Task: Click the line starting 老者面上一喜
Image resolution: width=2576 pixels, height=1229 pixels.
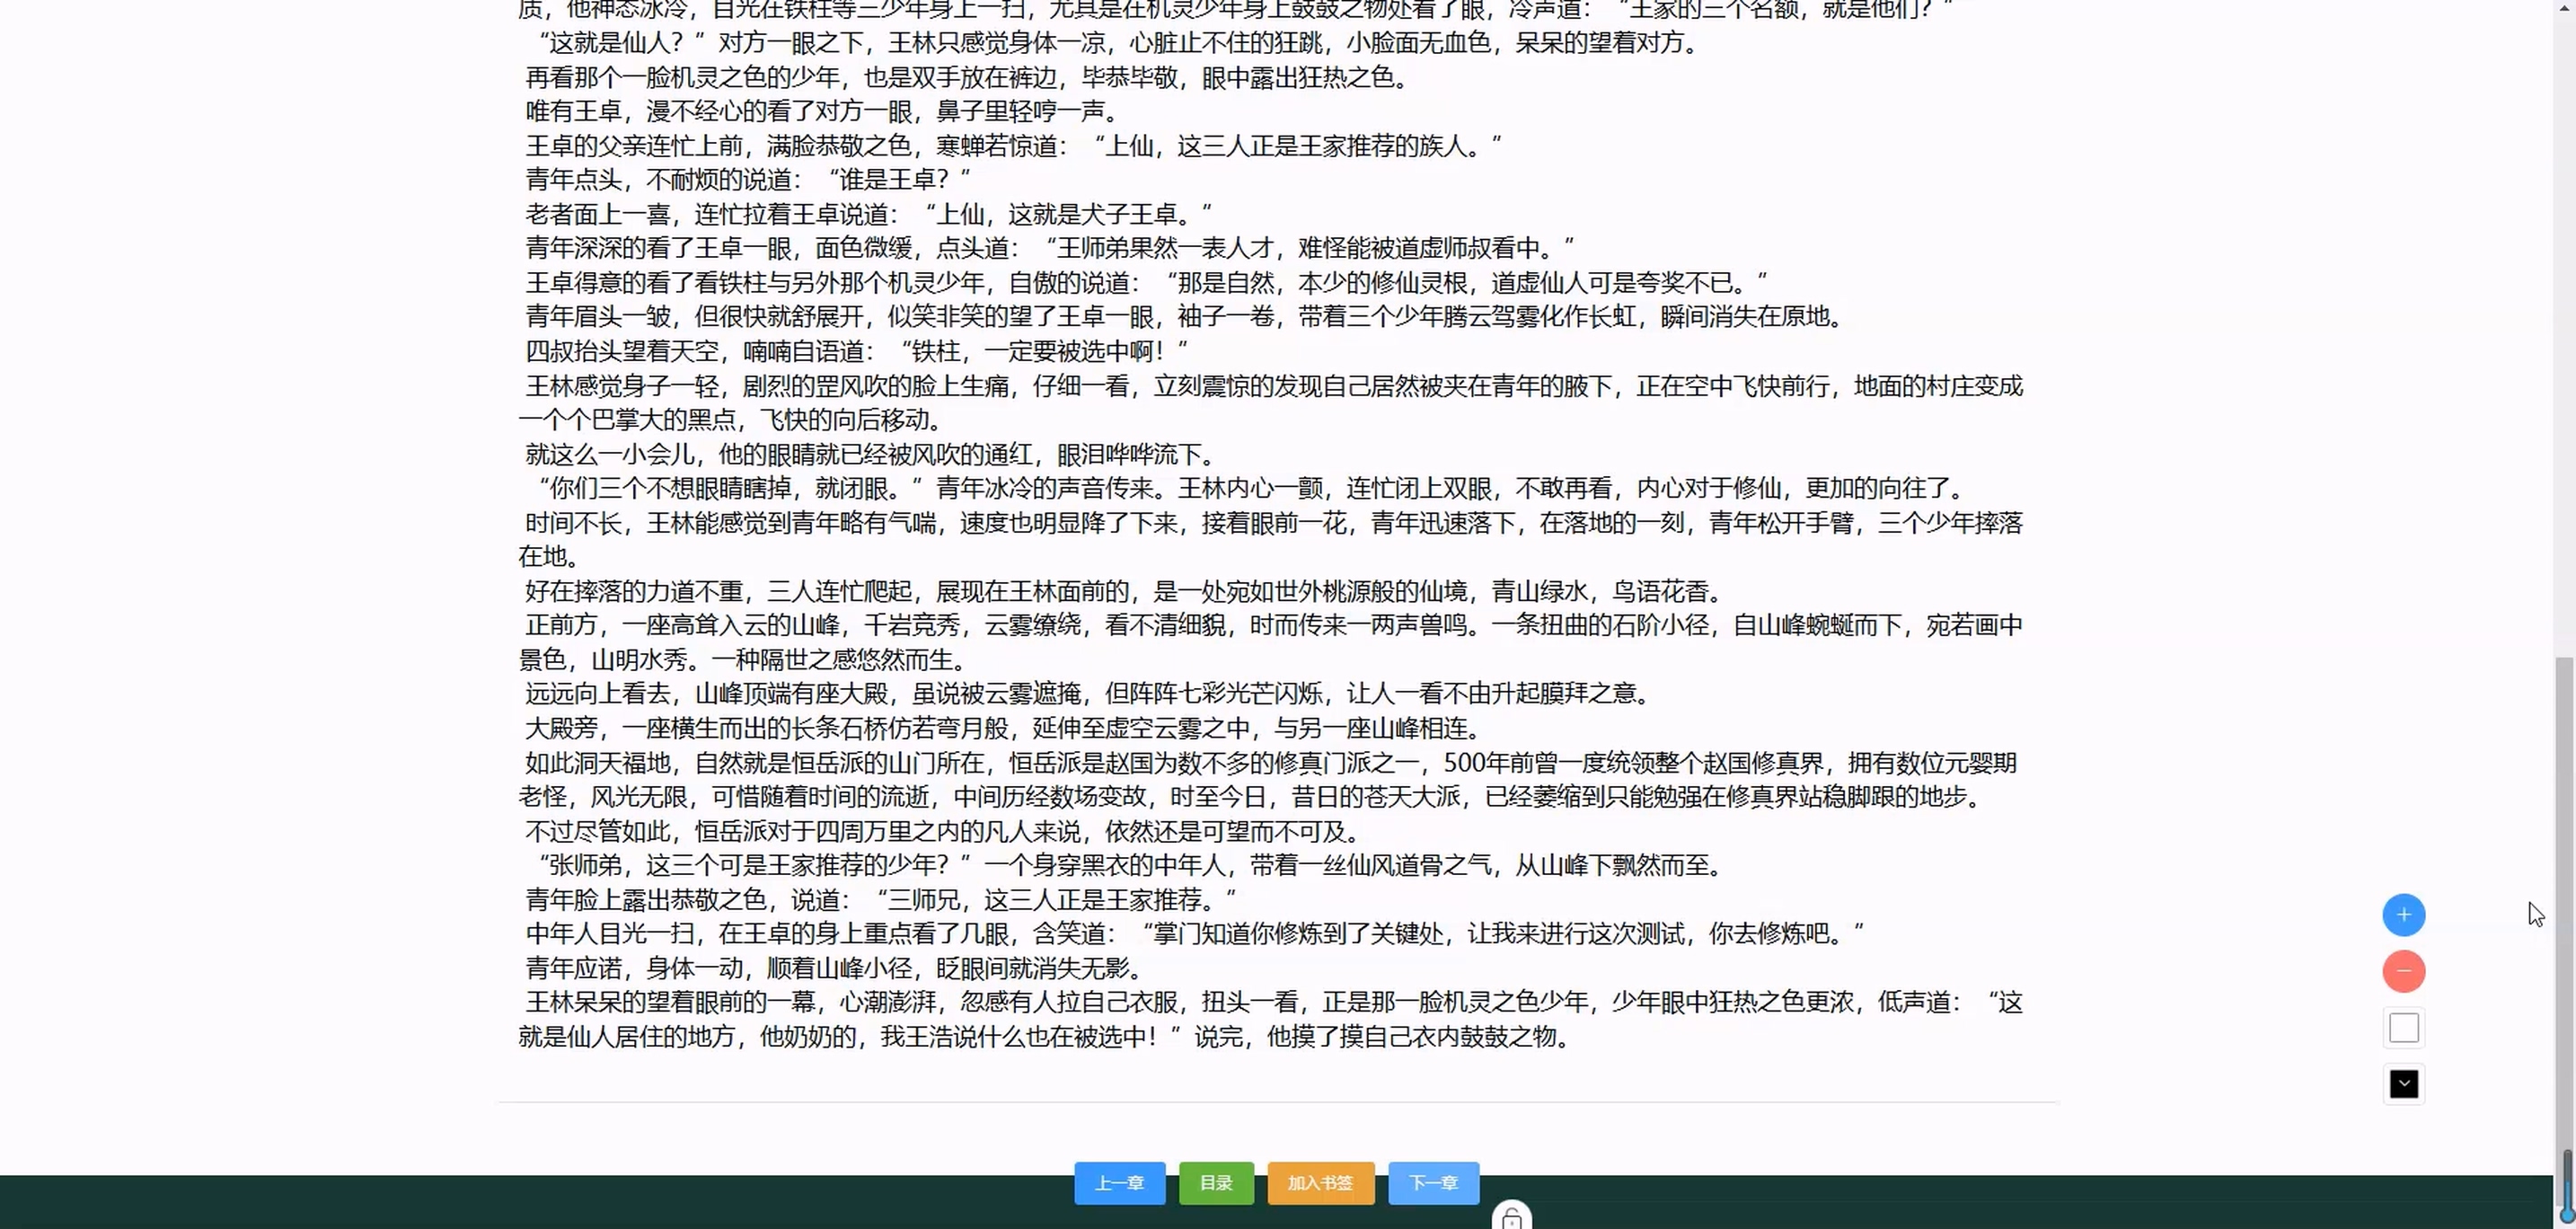Action: tap(868, 214)
